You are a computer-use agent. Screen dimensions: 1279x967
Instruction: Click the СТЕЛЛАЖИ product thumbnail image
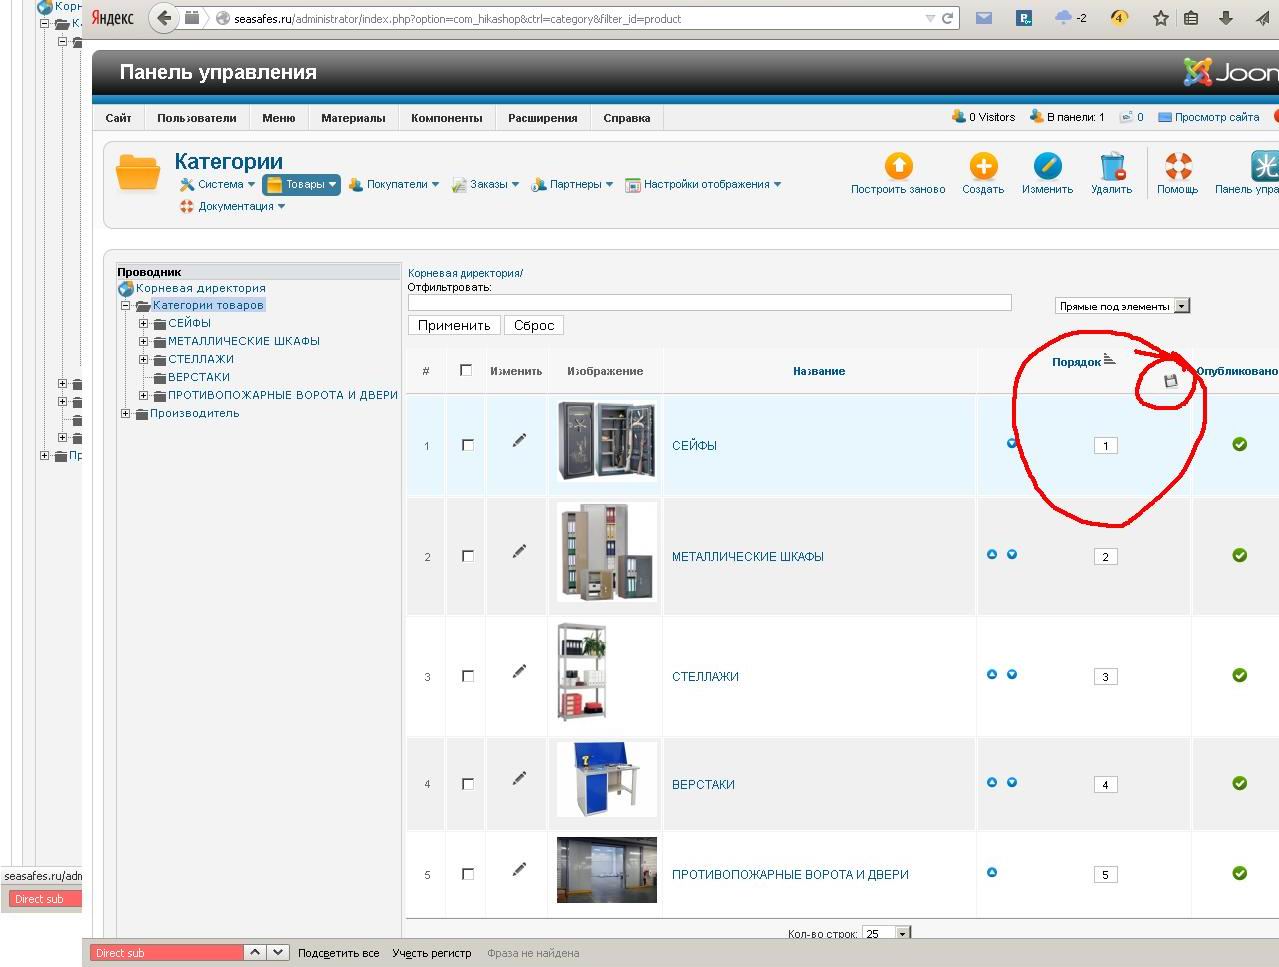click(x=582, y=672)
